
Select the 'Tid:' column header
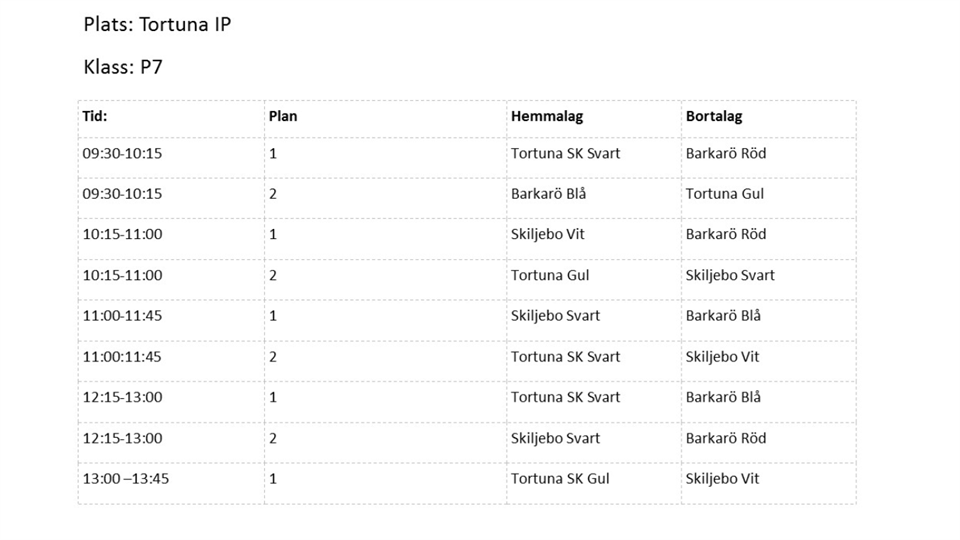point(94,116)
